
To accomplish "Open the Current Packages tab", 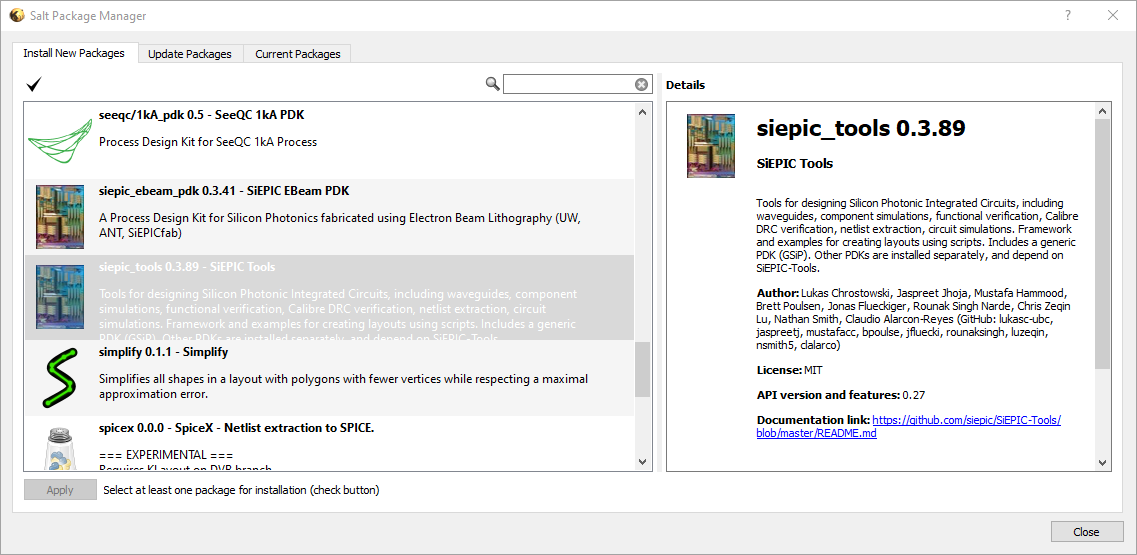I will click(297, 54).
